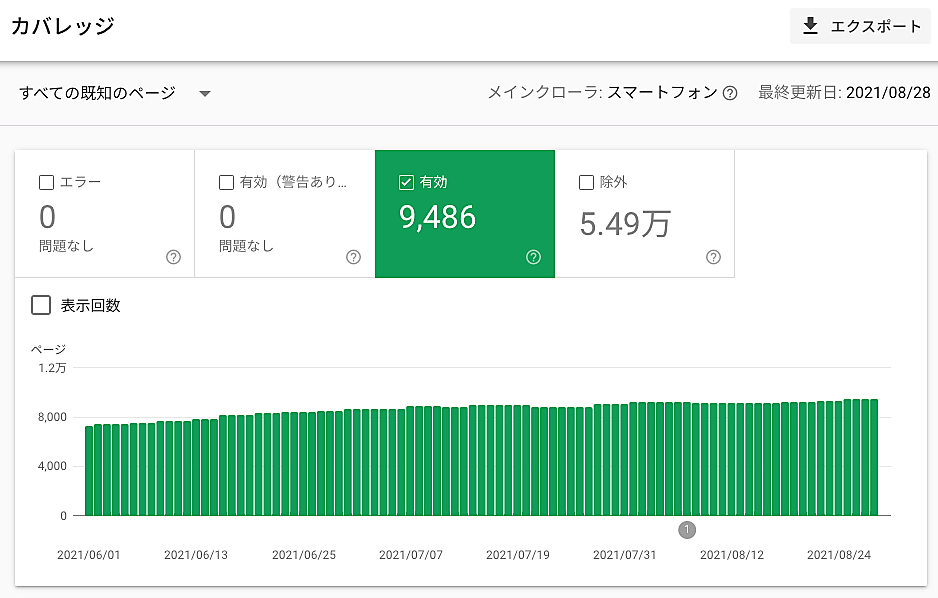Click help icon in 有効（警告あり）card
This screenshot has width=938, height=598.
pos(353,257)
